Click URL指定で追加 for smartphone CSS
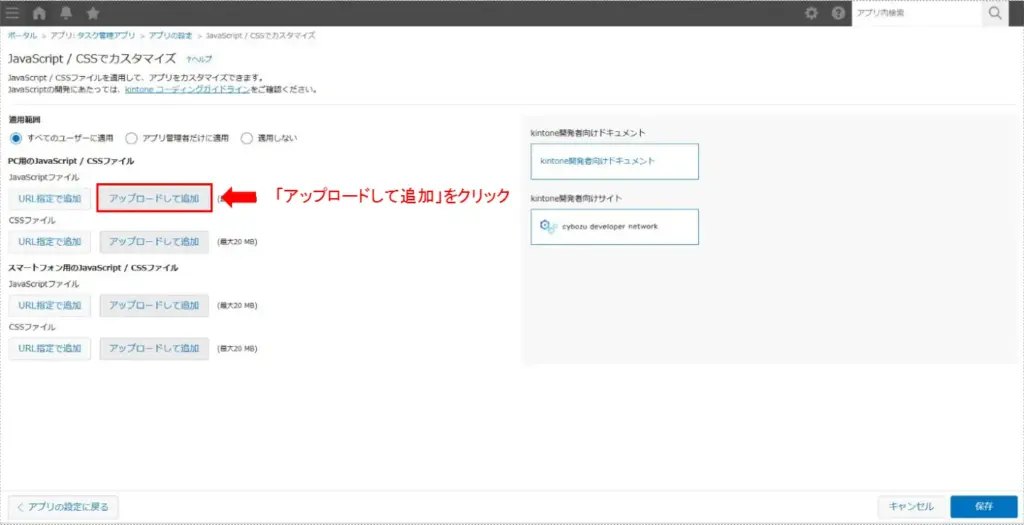 (50, 349)
